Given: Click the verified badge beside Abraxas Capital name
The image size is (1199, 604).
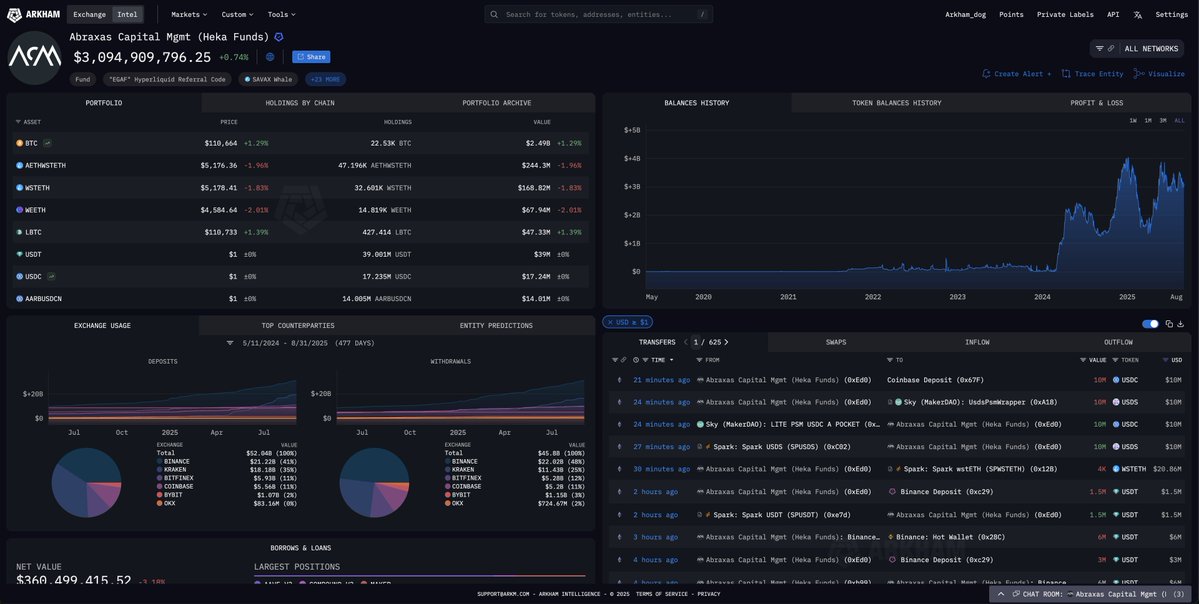Looking at the screenshot, I should click(279, 37).
